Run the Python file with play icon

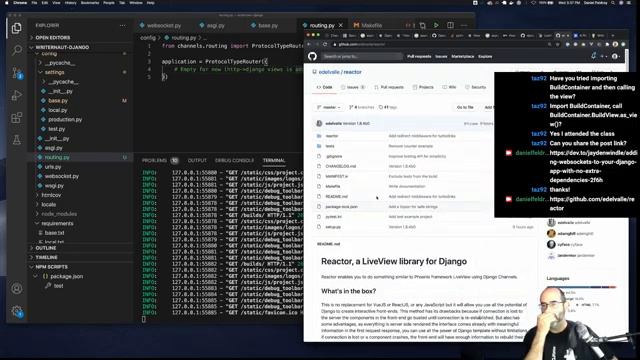[x=436, y=25]
